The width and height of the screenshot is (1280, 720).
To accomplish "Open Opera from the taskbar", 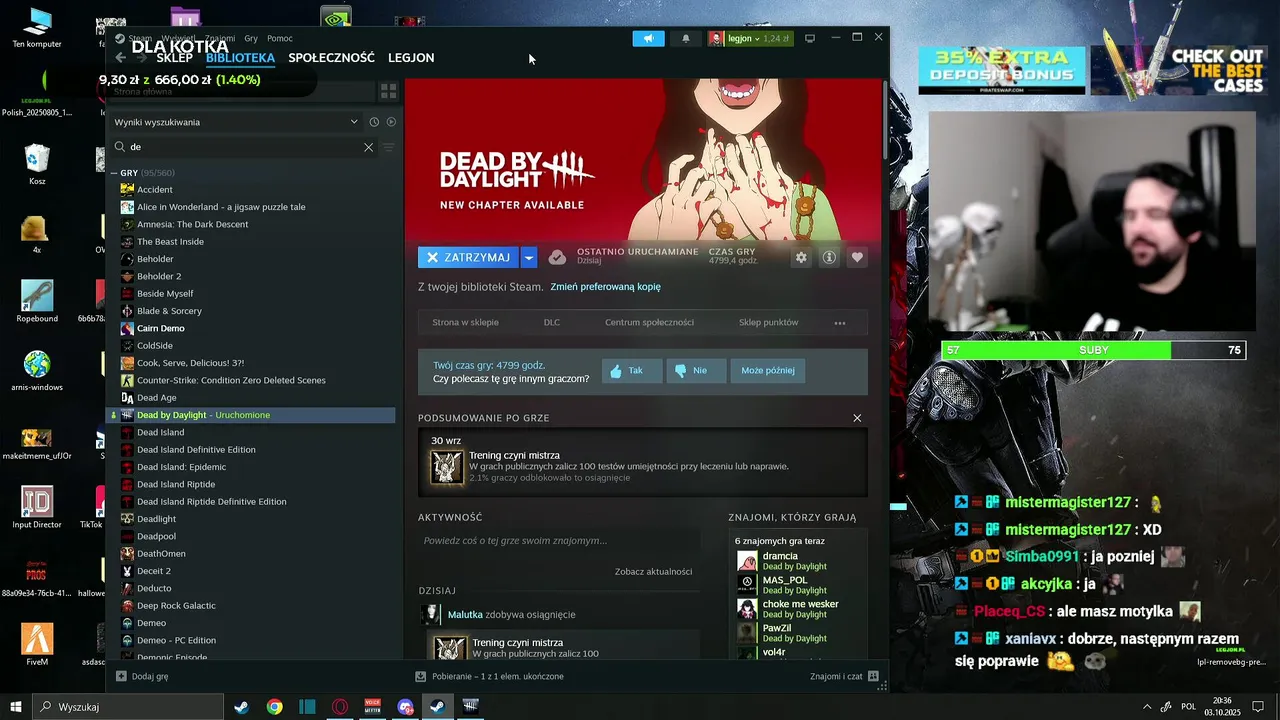I will [340, 707].
